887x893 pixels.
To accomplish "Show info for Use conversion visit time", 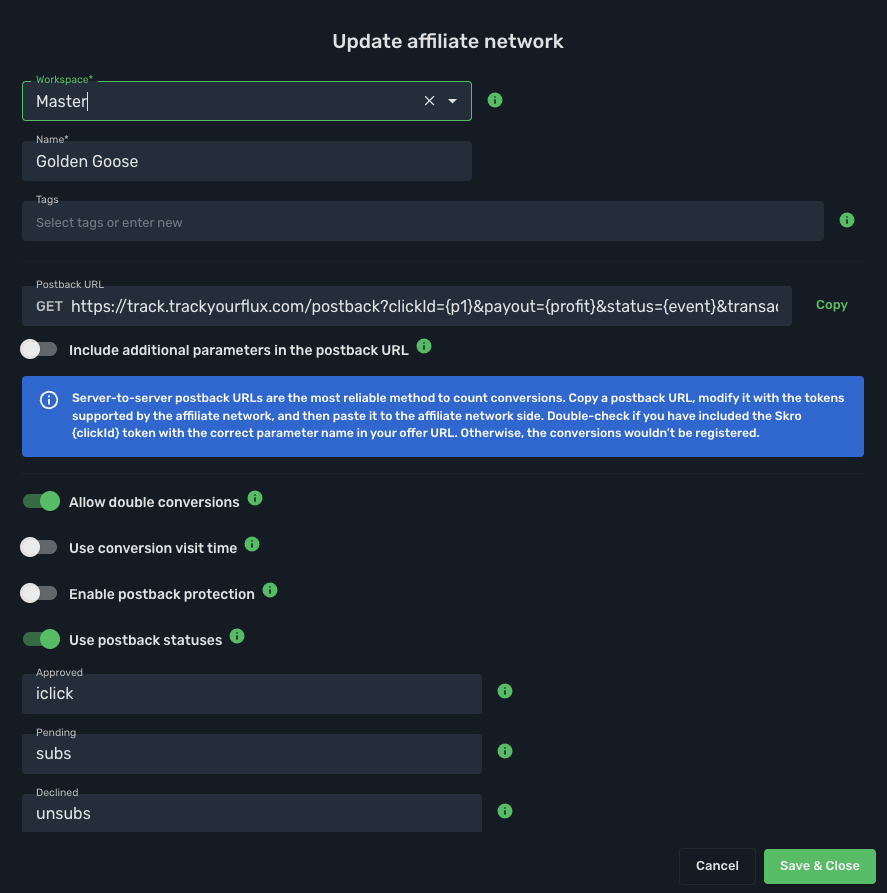I will pos(252,544).
